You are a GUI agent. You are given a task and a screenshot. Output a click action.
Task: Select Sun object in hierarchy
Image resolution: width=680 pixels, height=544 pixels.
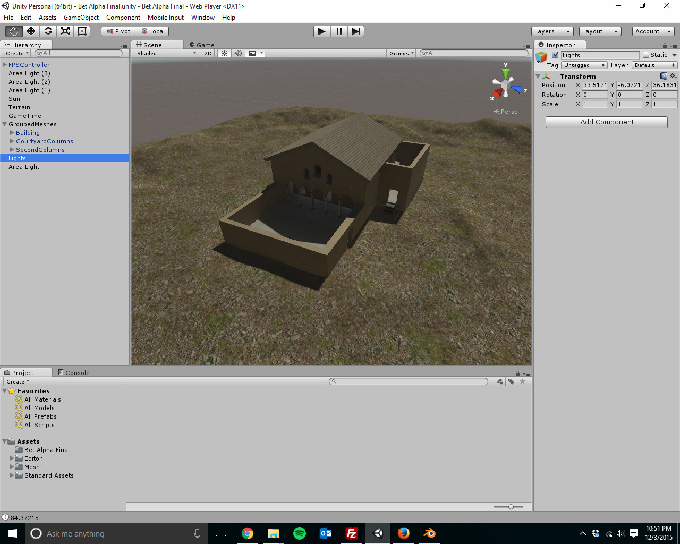click(14, 99)
